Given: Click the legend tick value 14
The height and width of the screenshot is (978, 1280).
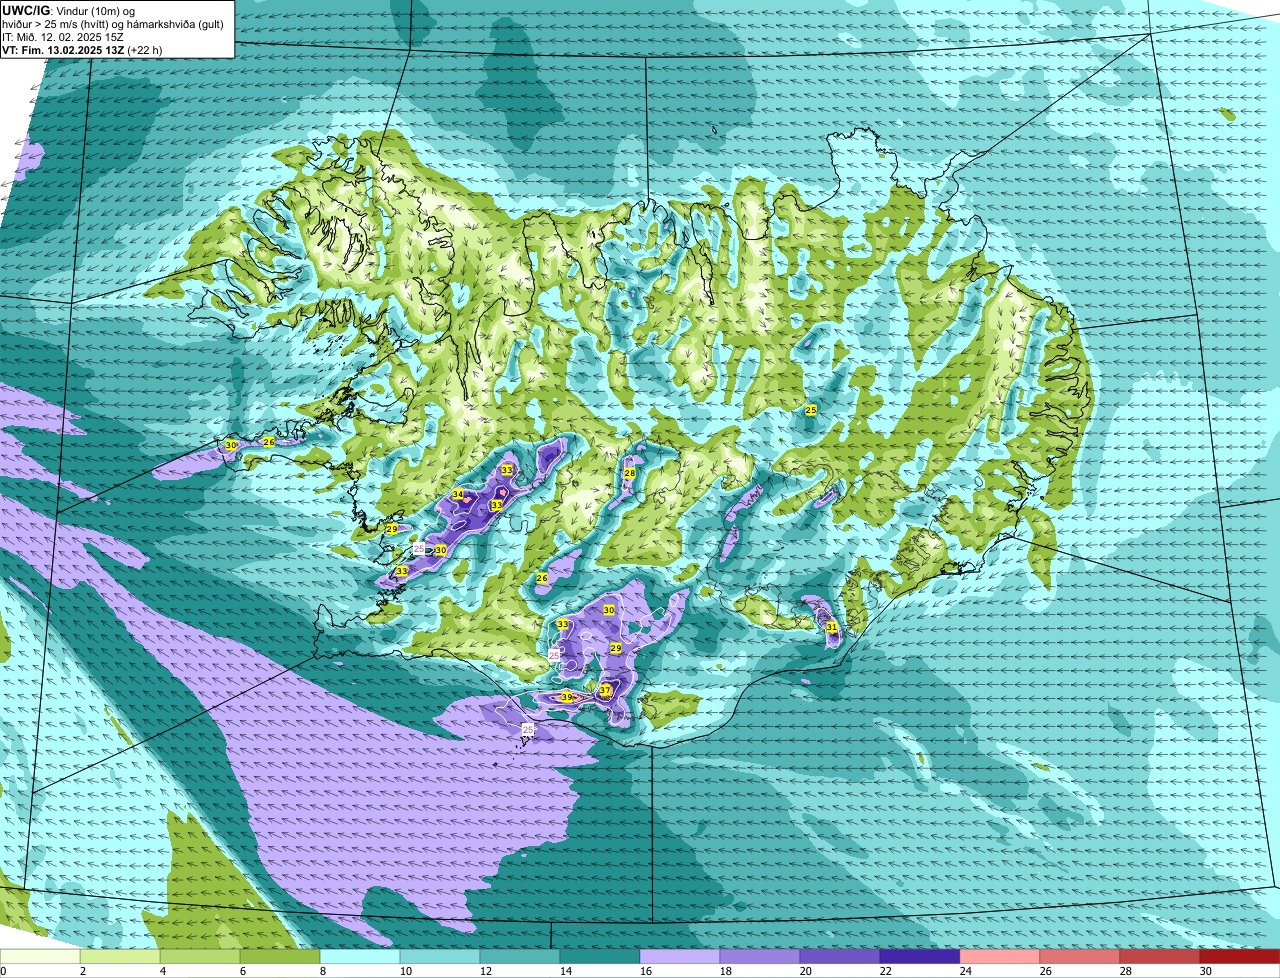Looking at the screenshot, I should click(x=564, y=971).
